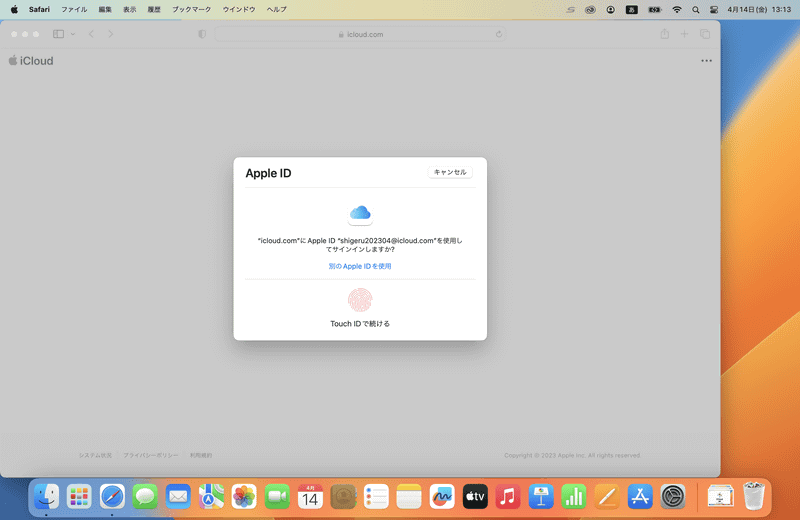Viewport: 800px width, 520px height.
Task: Open Keynote from the Dock
Action: point(541,497)
